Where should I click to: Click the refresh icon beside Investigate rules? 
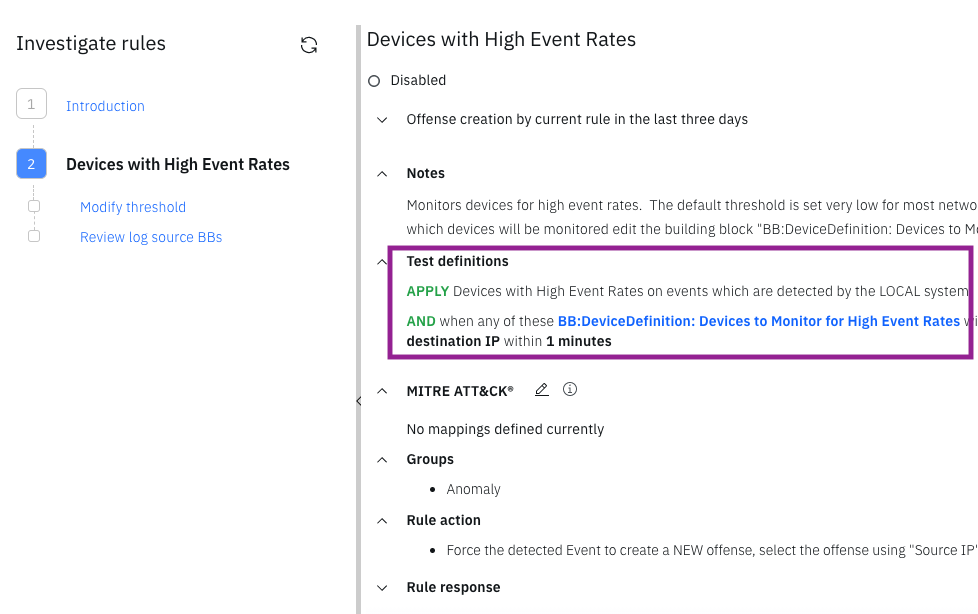pos(309,45)
